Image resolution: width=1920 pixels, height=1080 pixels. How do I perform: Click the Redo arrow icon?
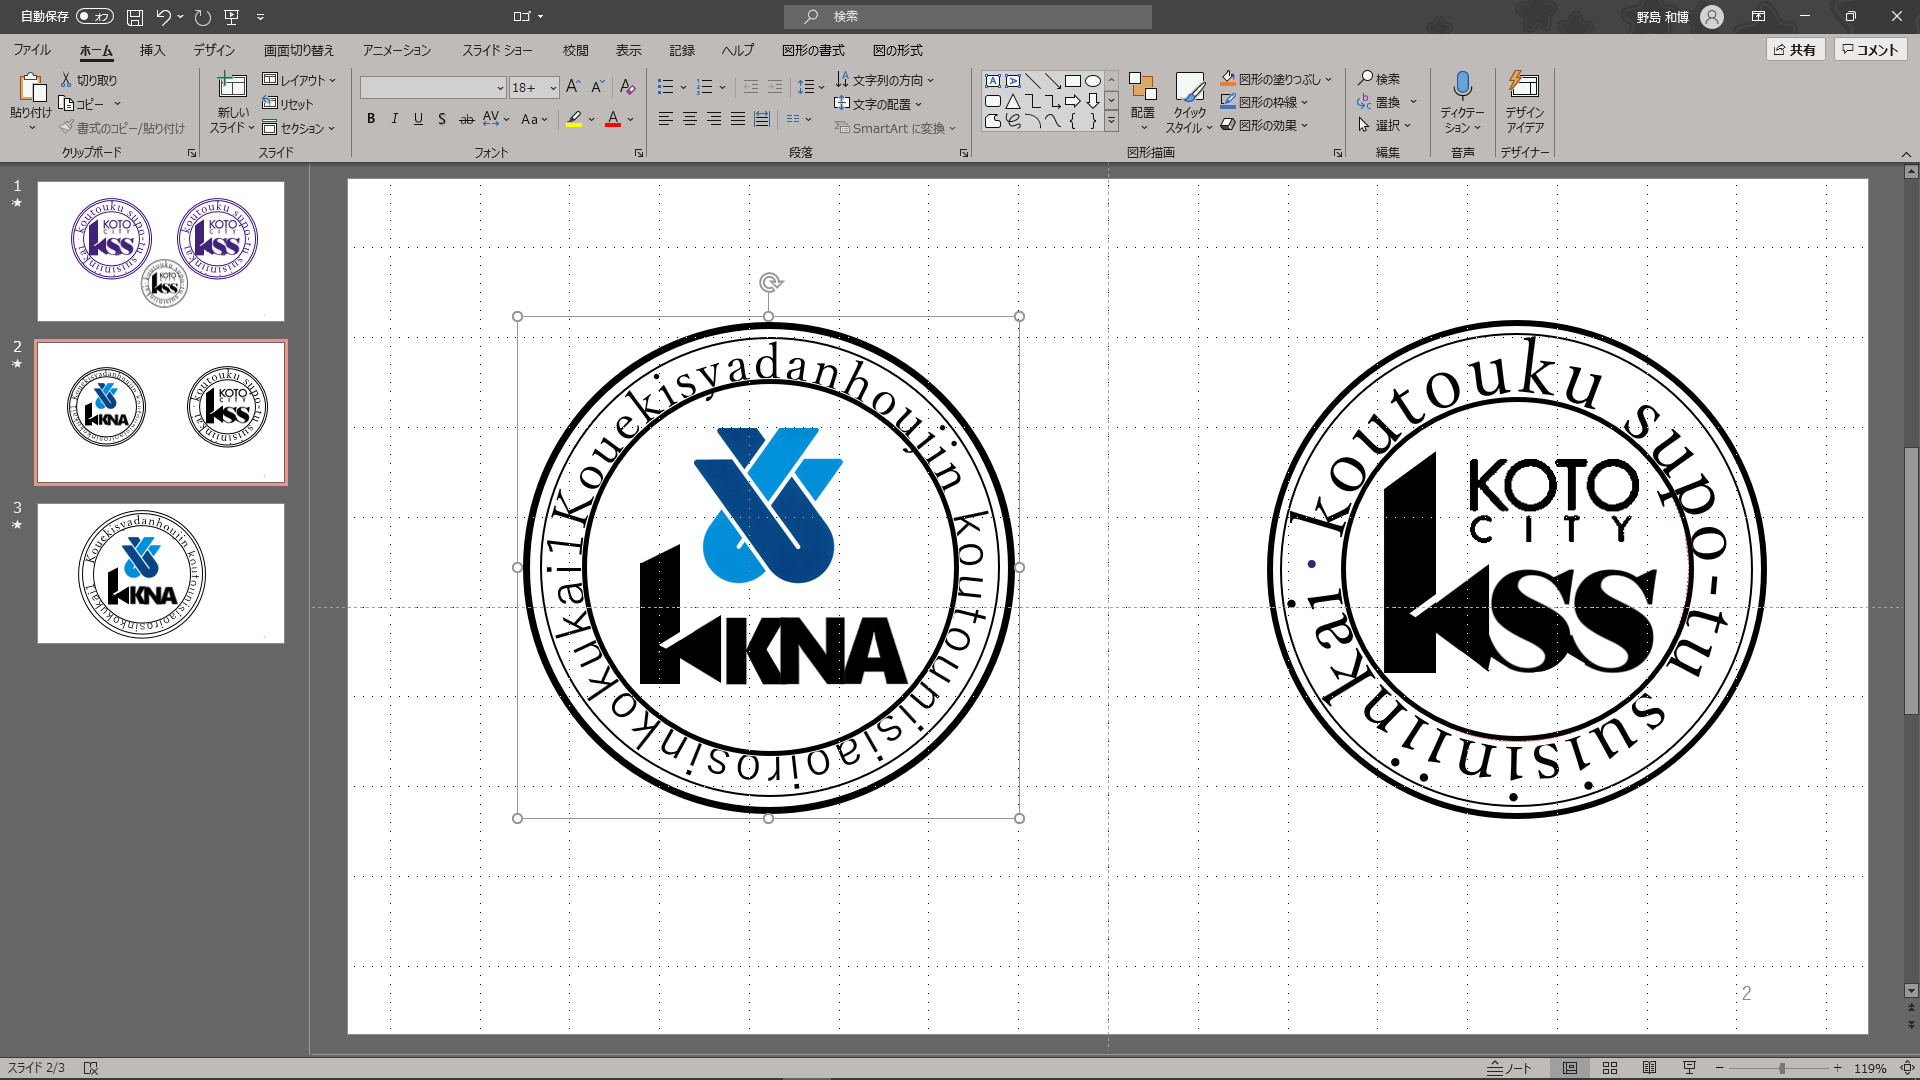coord(203,17)
